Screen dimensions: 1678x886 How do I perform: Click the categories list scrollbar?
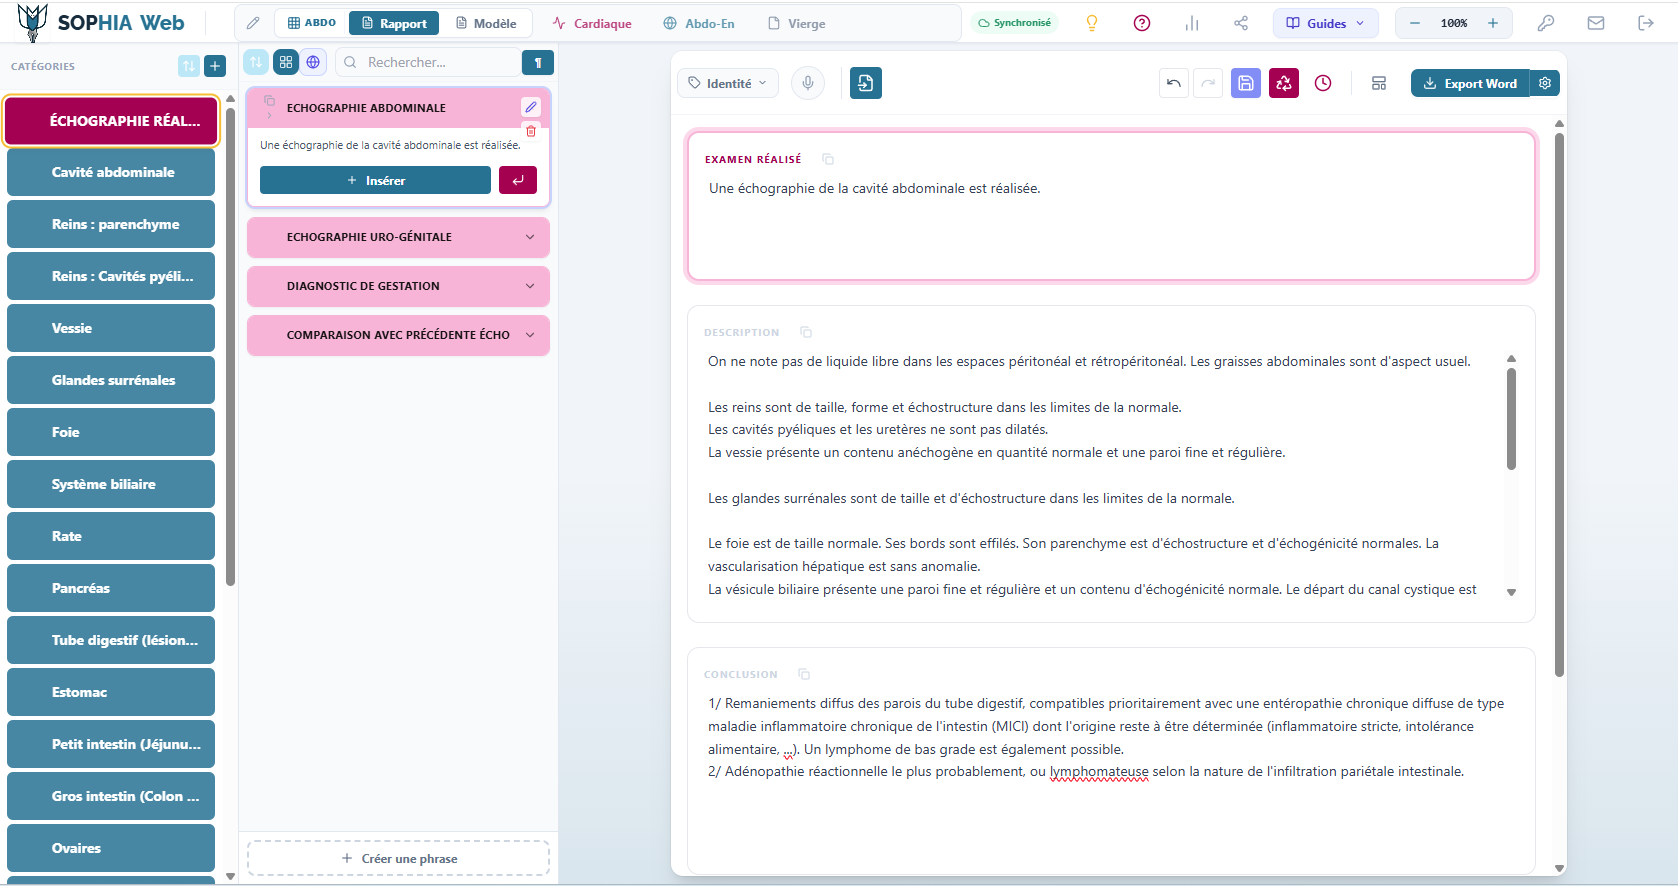click(230, 345)
